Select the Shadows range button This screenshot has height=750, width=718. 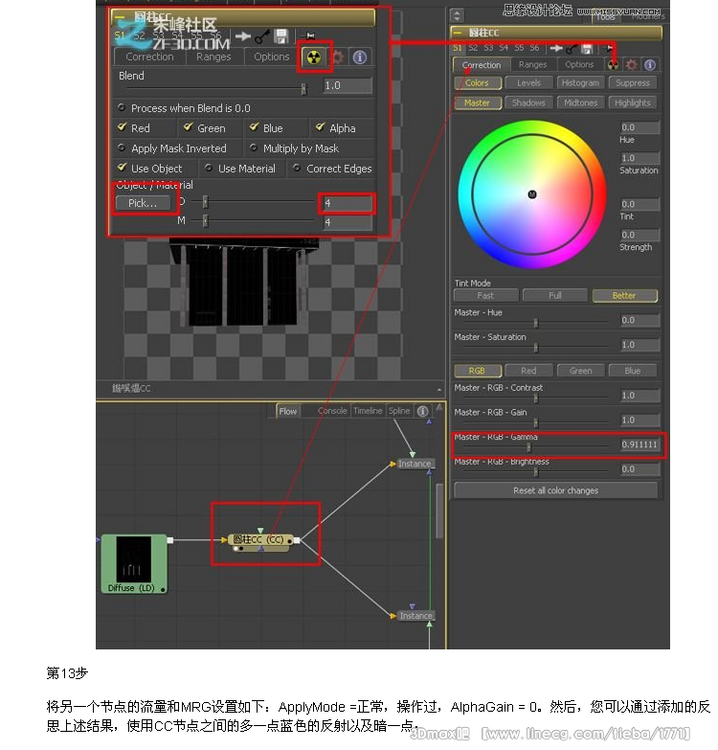[x=529, y=103]
